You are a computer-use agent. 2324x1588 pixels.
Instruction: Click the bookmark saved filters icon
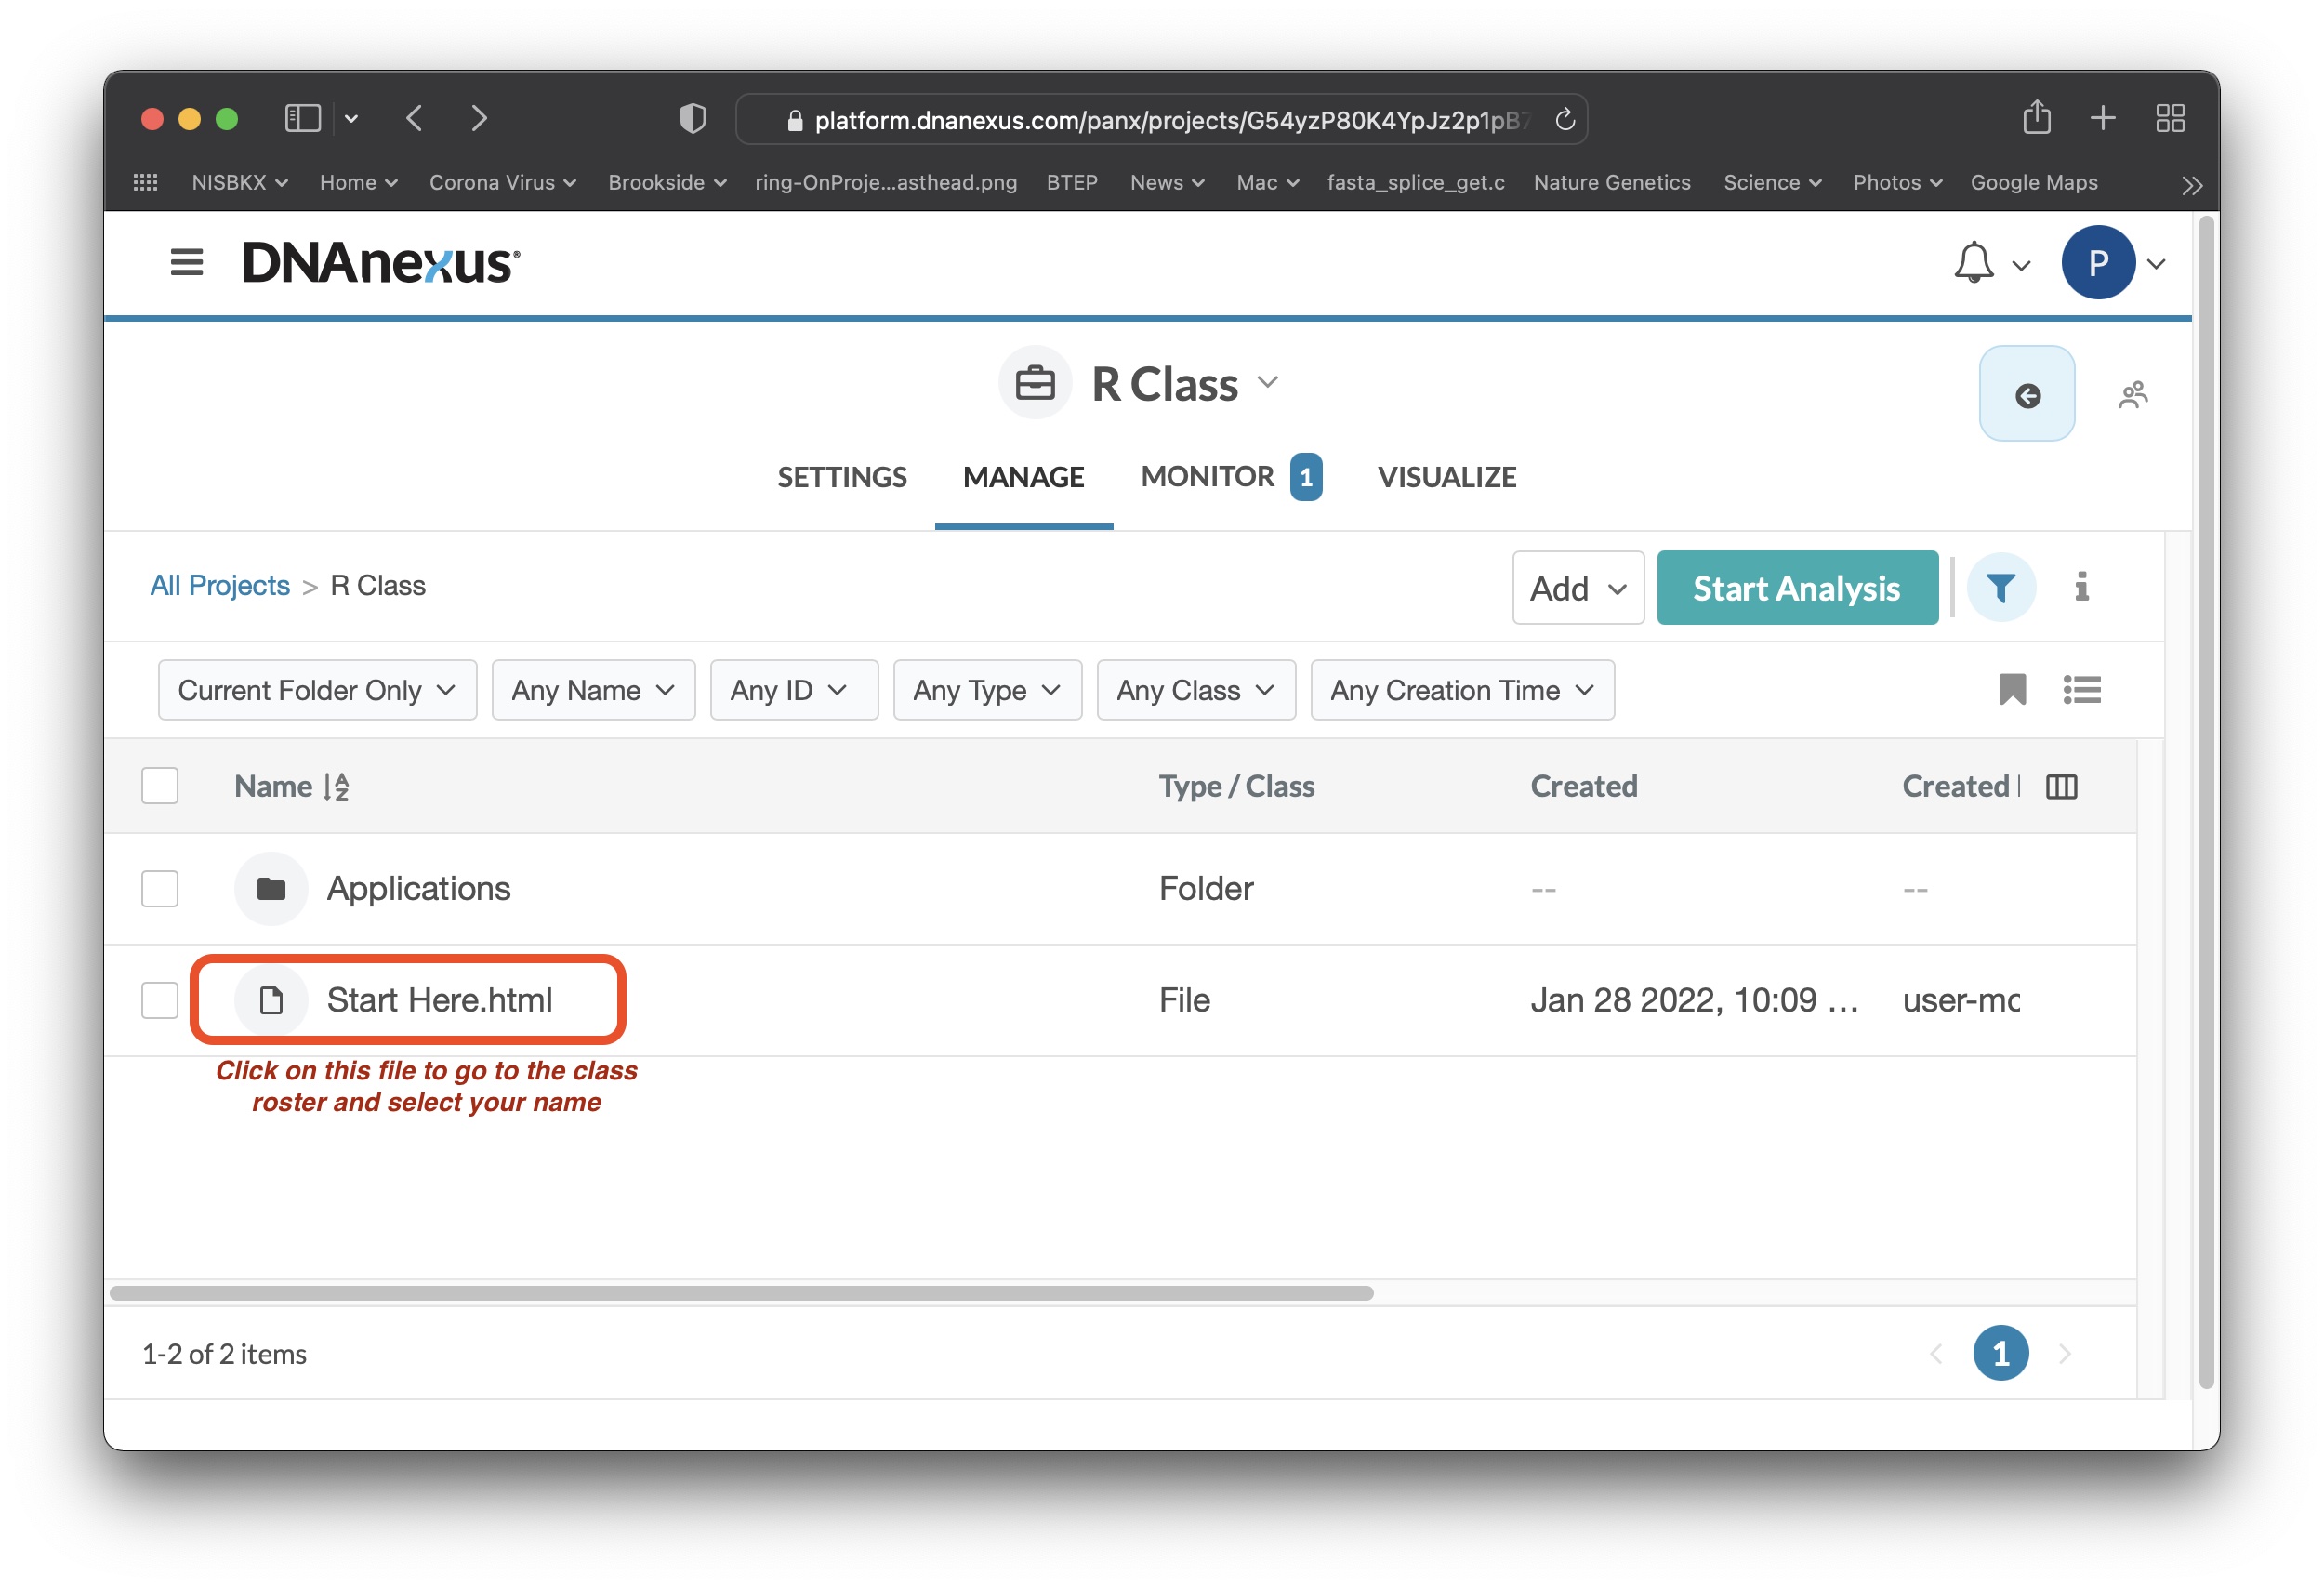2011,690
